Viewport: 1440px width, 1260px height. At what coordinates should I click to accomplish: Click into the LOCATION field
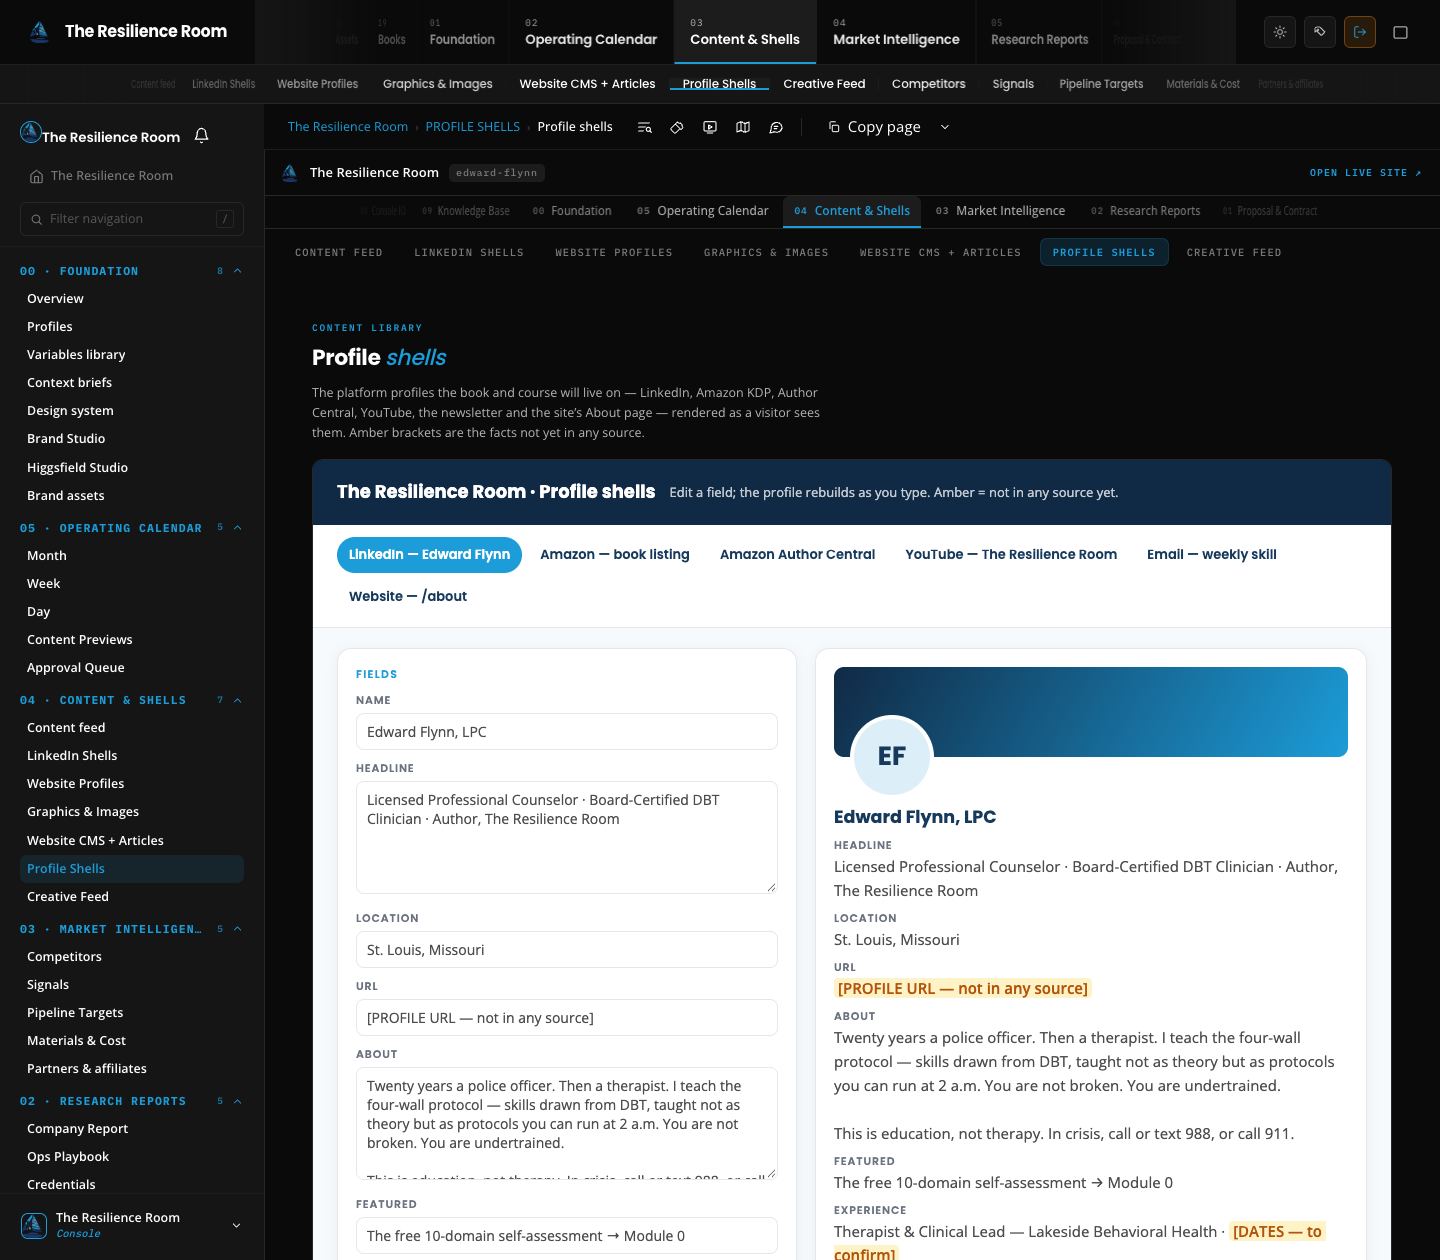567,950
